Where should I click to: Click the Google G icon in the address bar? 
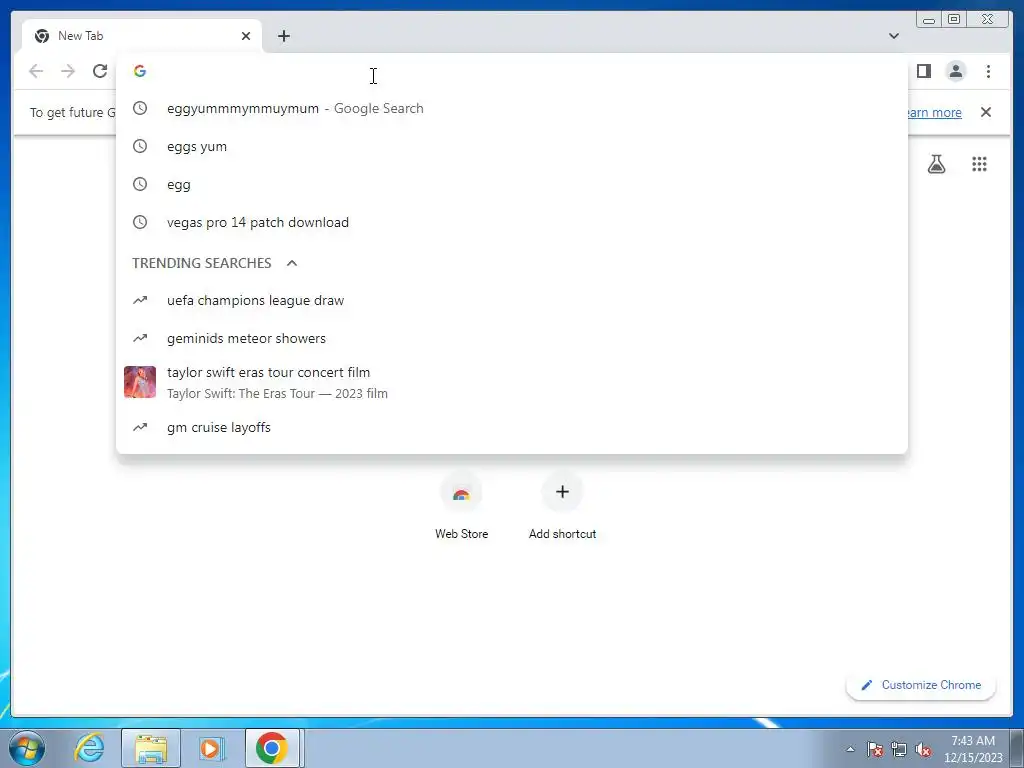[140, 71]
